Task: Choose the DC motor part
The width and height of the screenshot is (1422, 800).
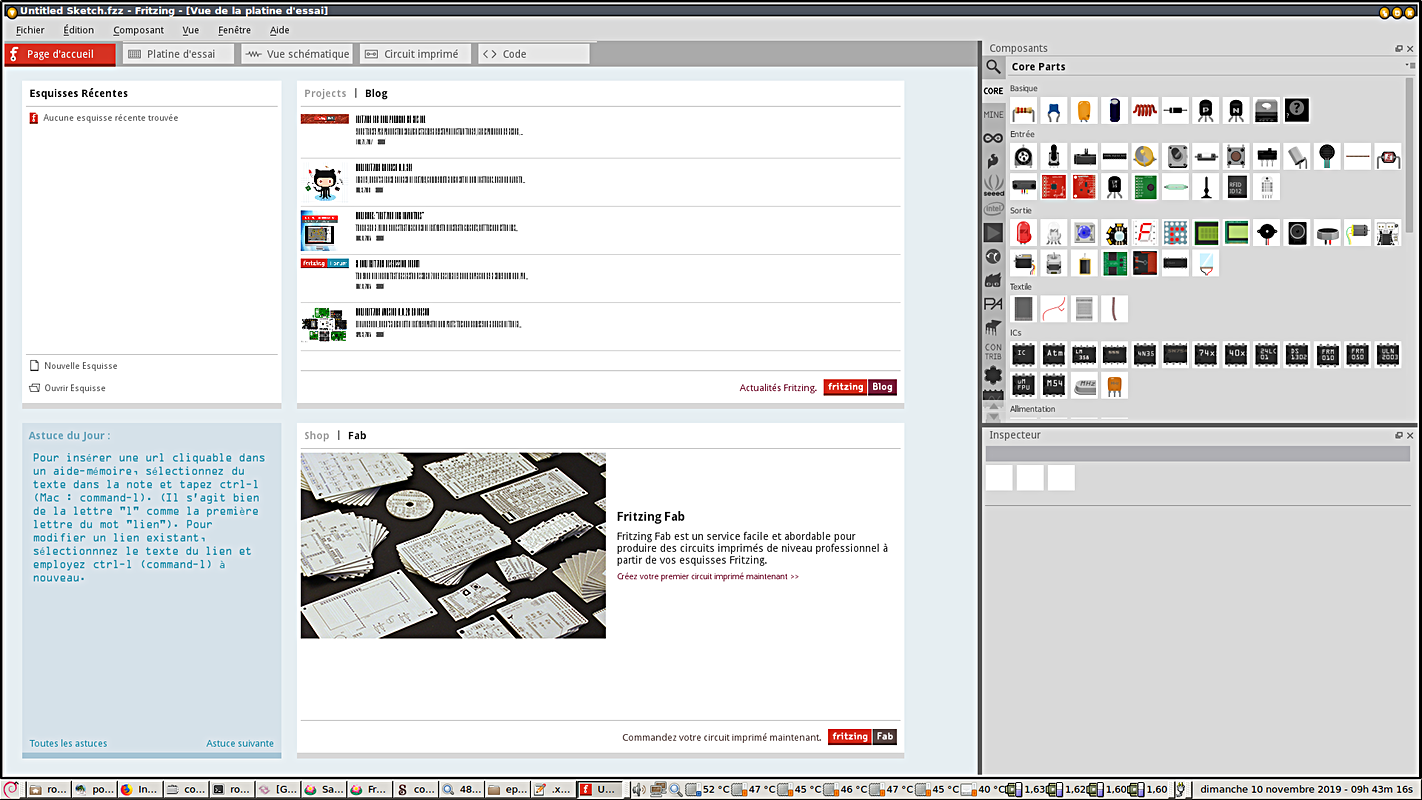Action: (1357, 233)
